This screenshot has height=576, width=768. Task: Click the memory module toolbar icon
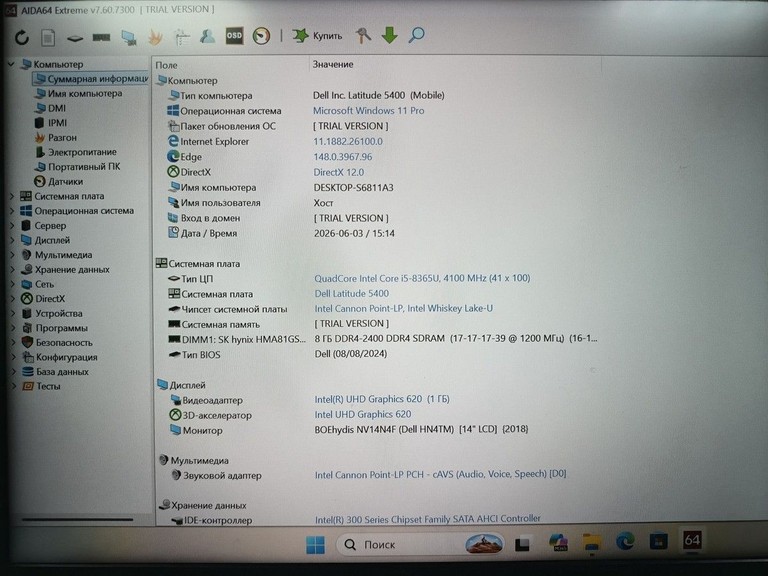101,37
